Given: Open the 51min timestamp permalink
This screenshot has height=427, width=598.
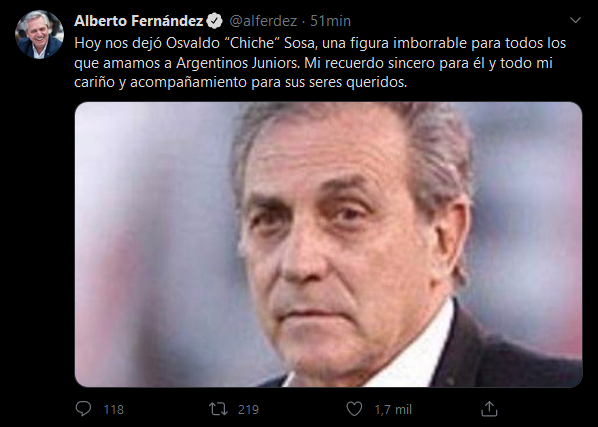Looking at the screenshot, I should tap(330, 21).
